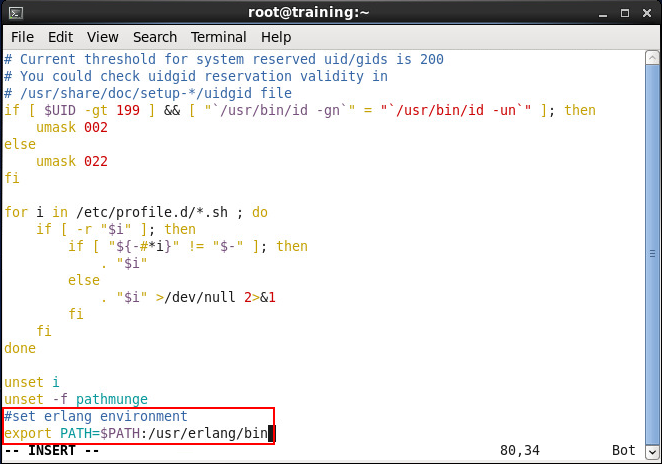
Task: Click the 'Current threshold for system reserved' comment line
Action: pyautogui.click(x=224, y=59)
